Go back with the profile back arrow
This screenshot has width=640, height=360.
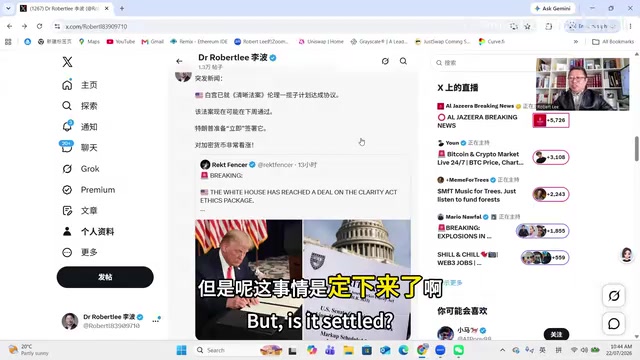tap(179, 61)
